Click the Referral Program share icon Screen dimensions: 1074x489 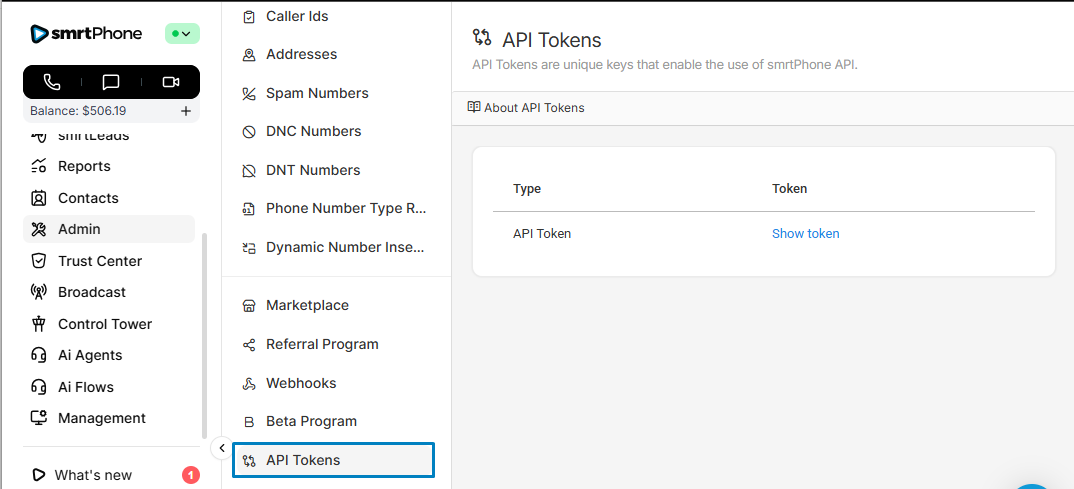click(x=249, y=345)
